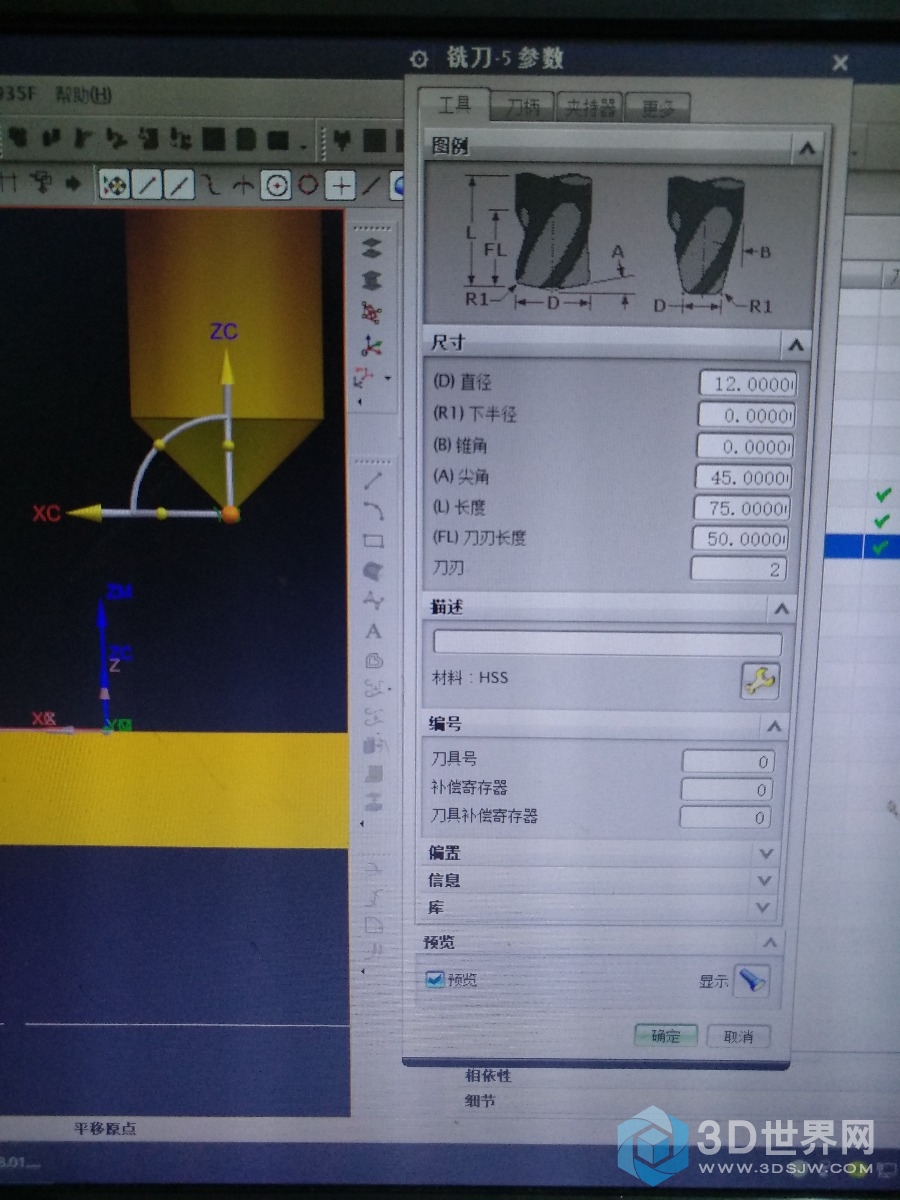The height and width of the screenshot is (1200, 900).
Task: Click the (B) 锥角 taper angle field
Action: pyautogui.click(x=745, y=446)
